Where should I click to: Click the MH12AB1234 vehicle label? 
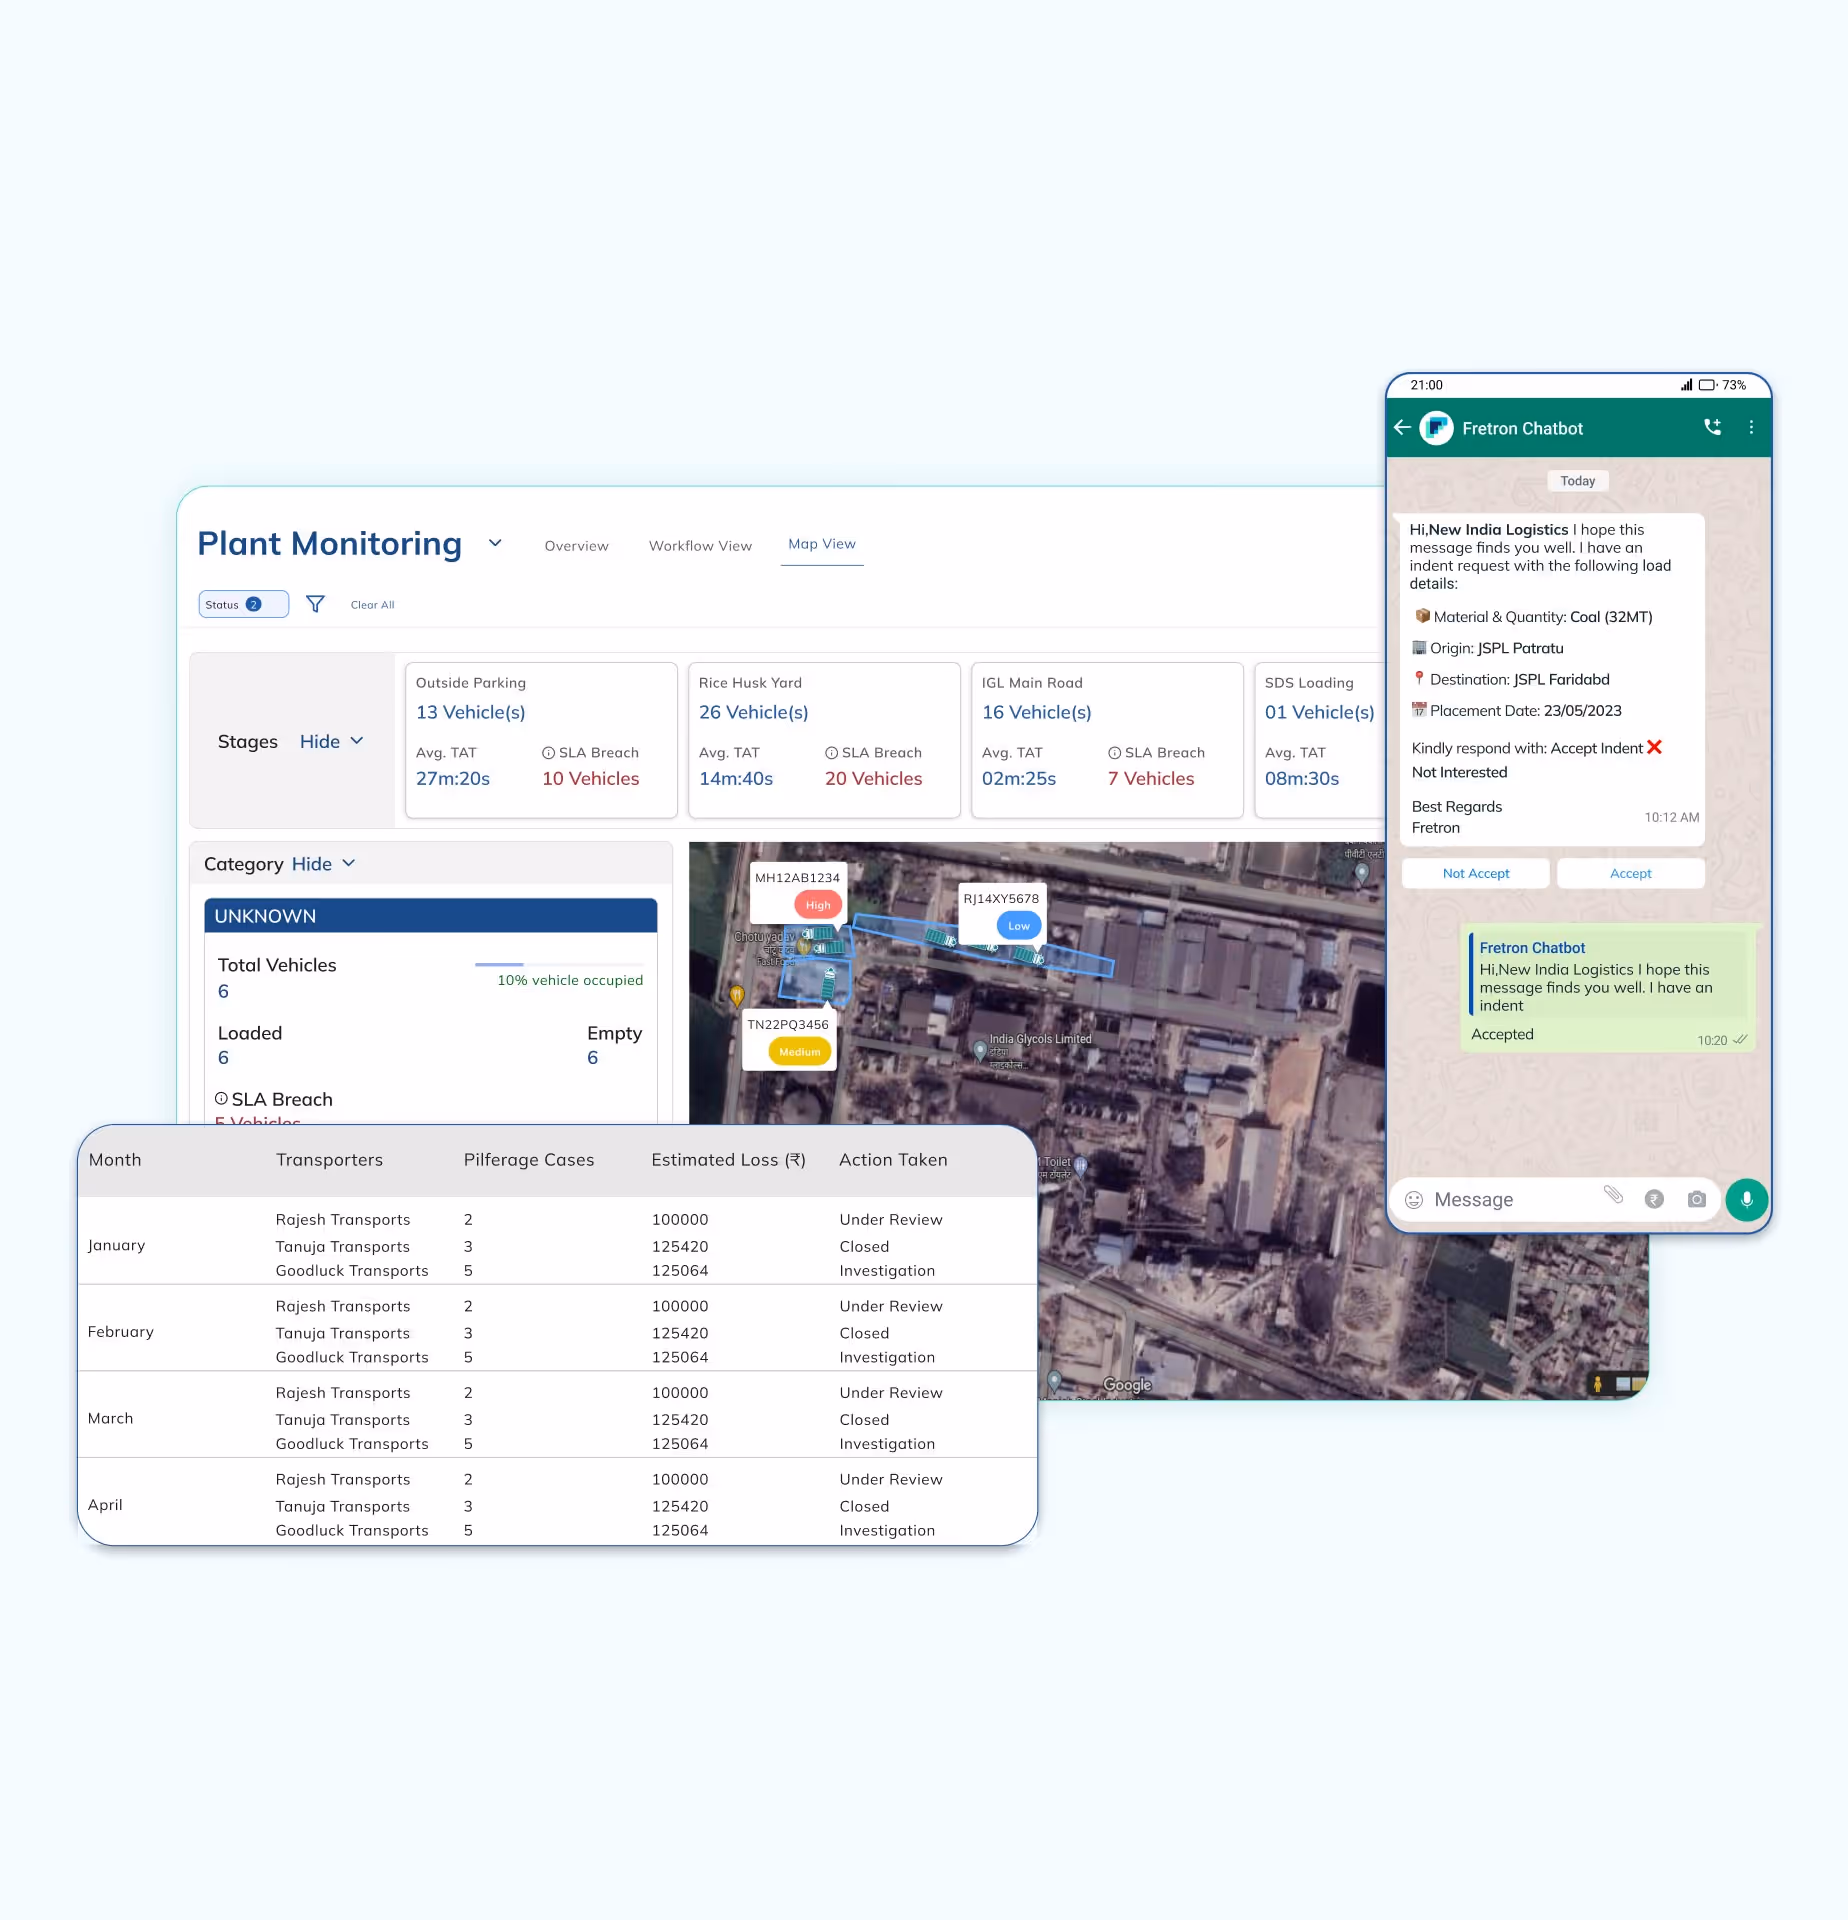click(797, 878)
